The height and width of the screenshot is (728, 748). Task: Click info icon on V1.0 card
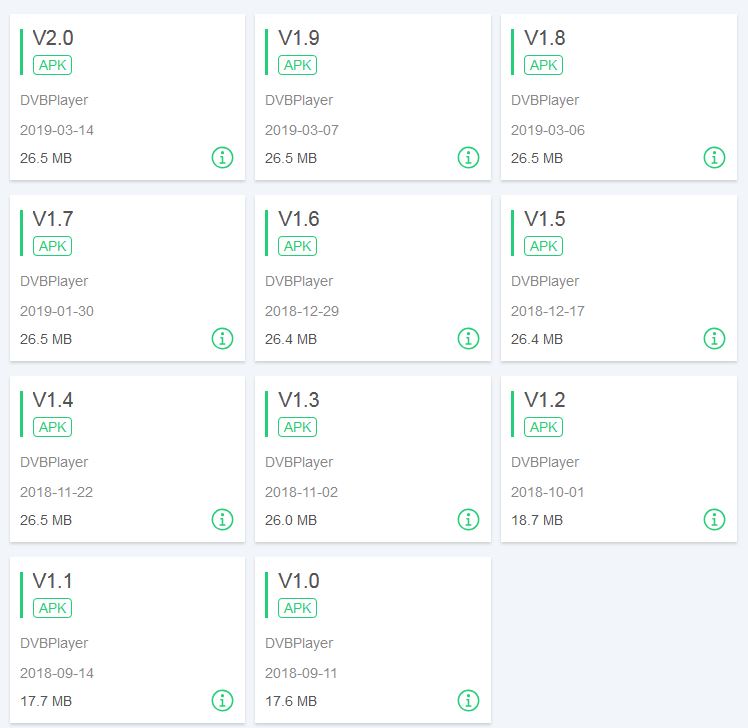[468, 701]
